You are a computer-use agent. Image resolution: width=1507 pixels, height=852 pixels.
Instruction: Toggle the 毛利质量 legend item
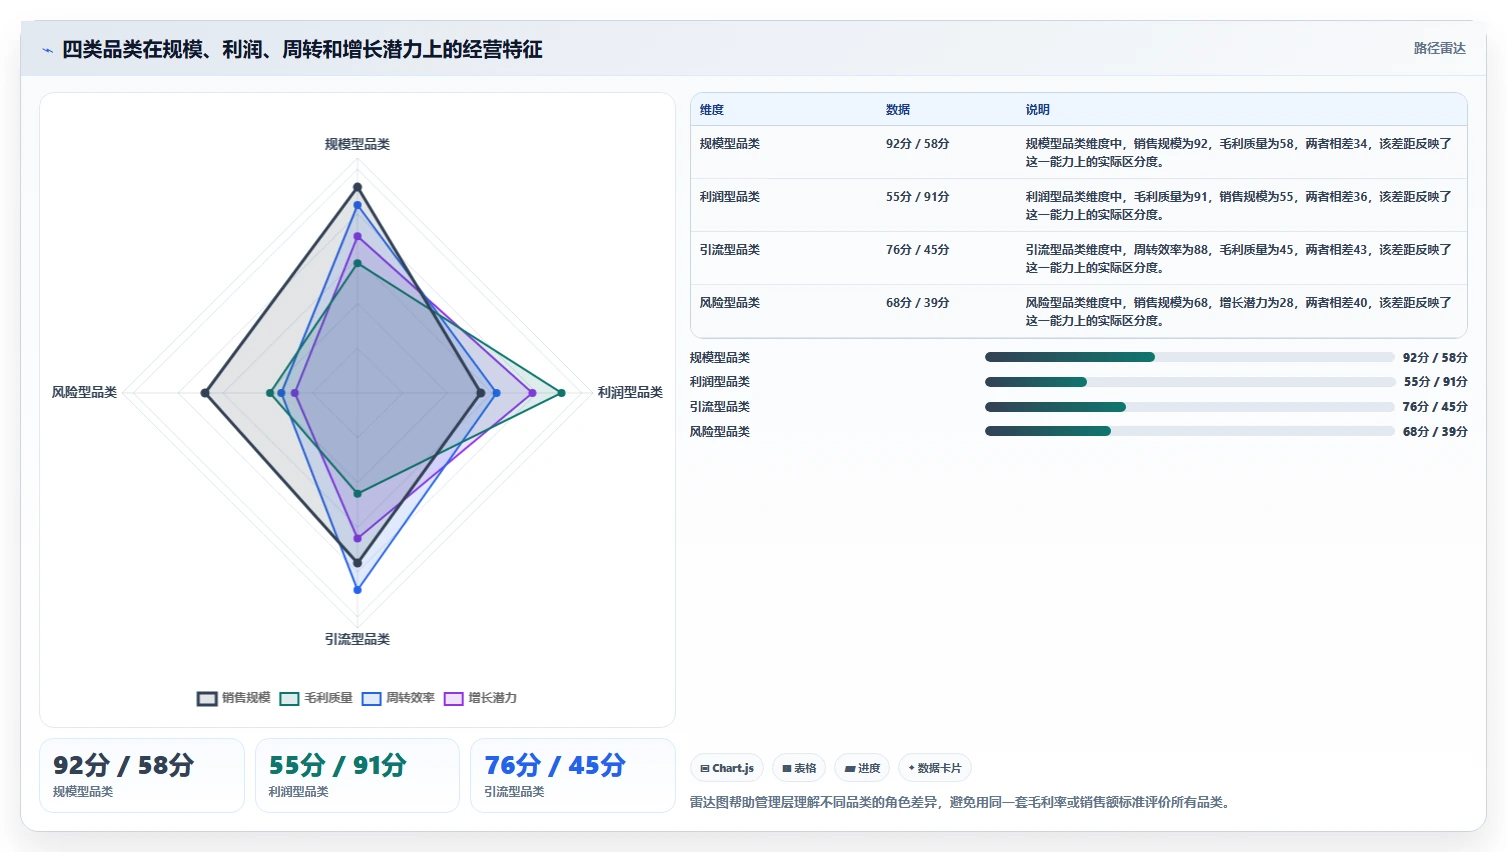pyautogui.click(x=316, y=698)
